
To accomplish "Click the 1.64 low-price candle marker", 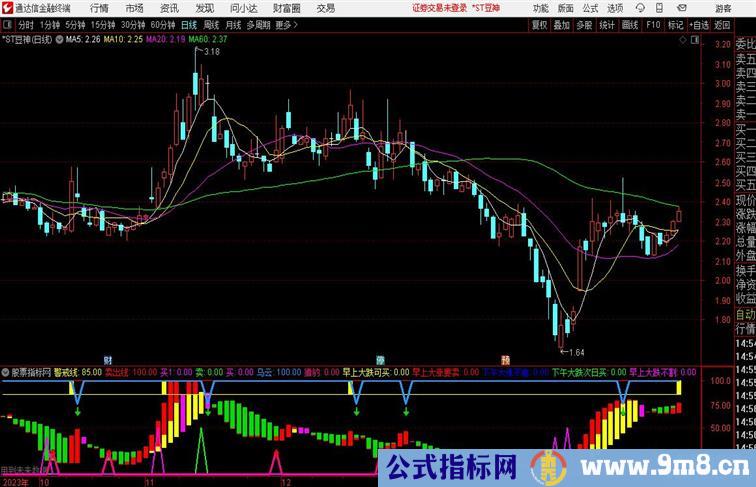I will coord(574,352).
